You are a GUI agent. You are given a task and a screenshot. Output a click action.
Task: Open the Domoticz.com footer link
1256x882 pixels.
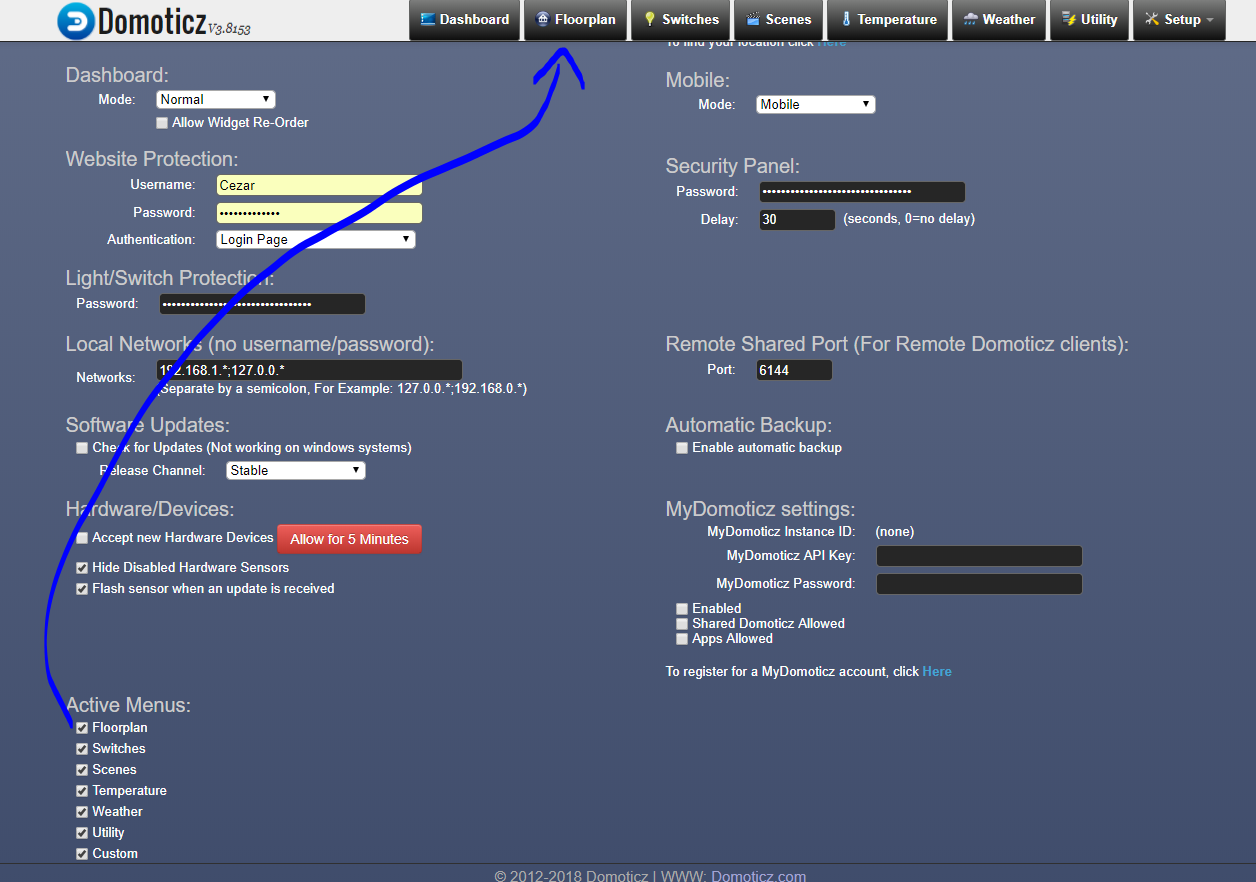pos(758,876)
